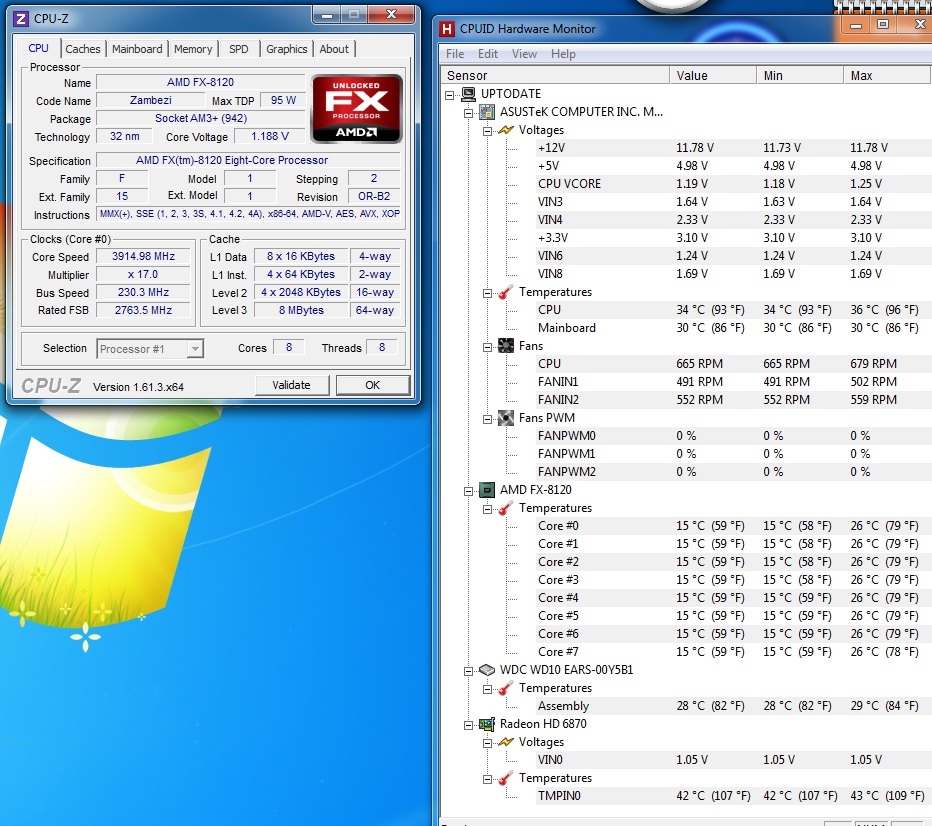Click the OK button in CPU-Z
The width and height of the screenshot is (932, 826).
[x=373, y=385]
